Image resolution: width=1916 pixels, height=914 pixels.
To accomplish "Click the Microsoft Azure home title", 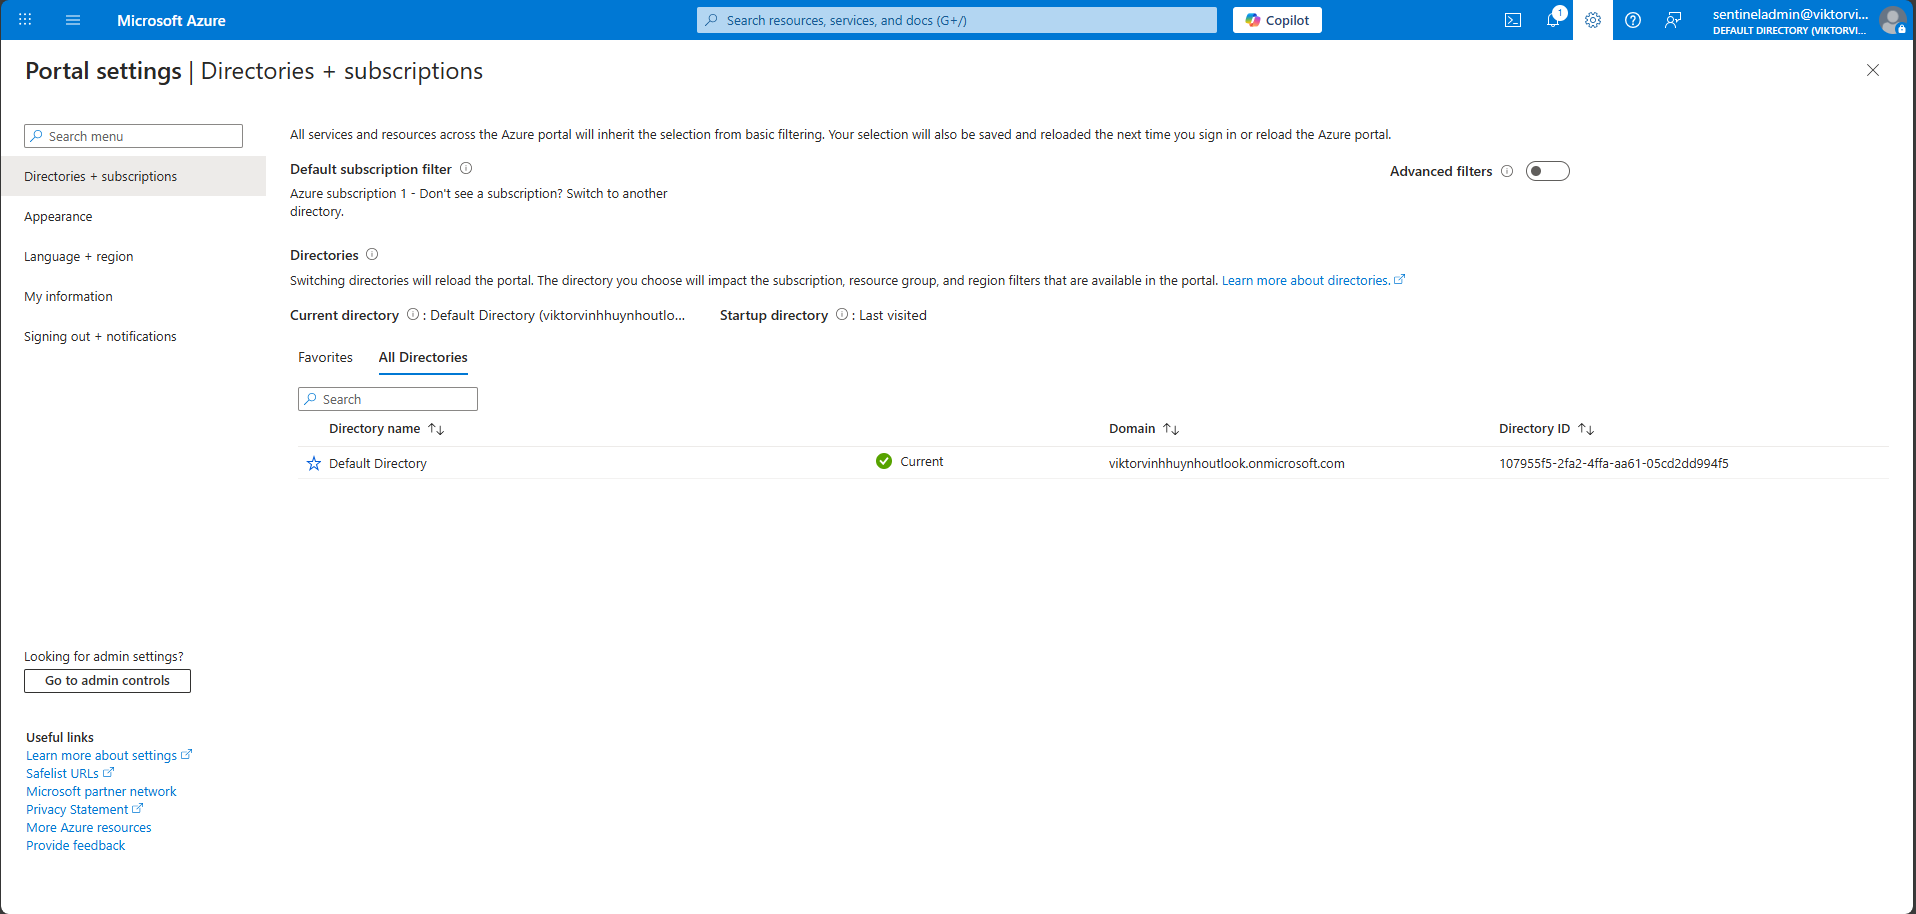I will pos(171,20).
